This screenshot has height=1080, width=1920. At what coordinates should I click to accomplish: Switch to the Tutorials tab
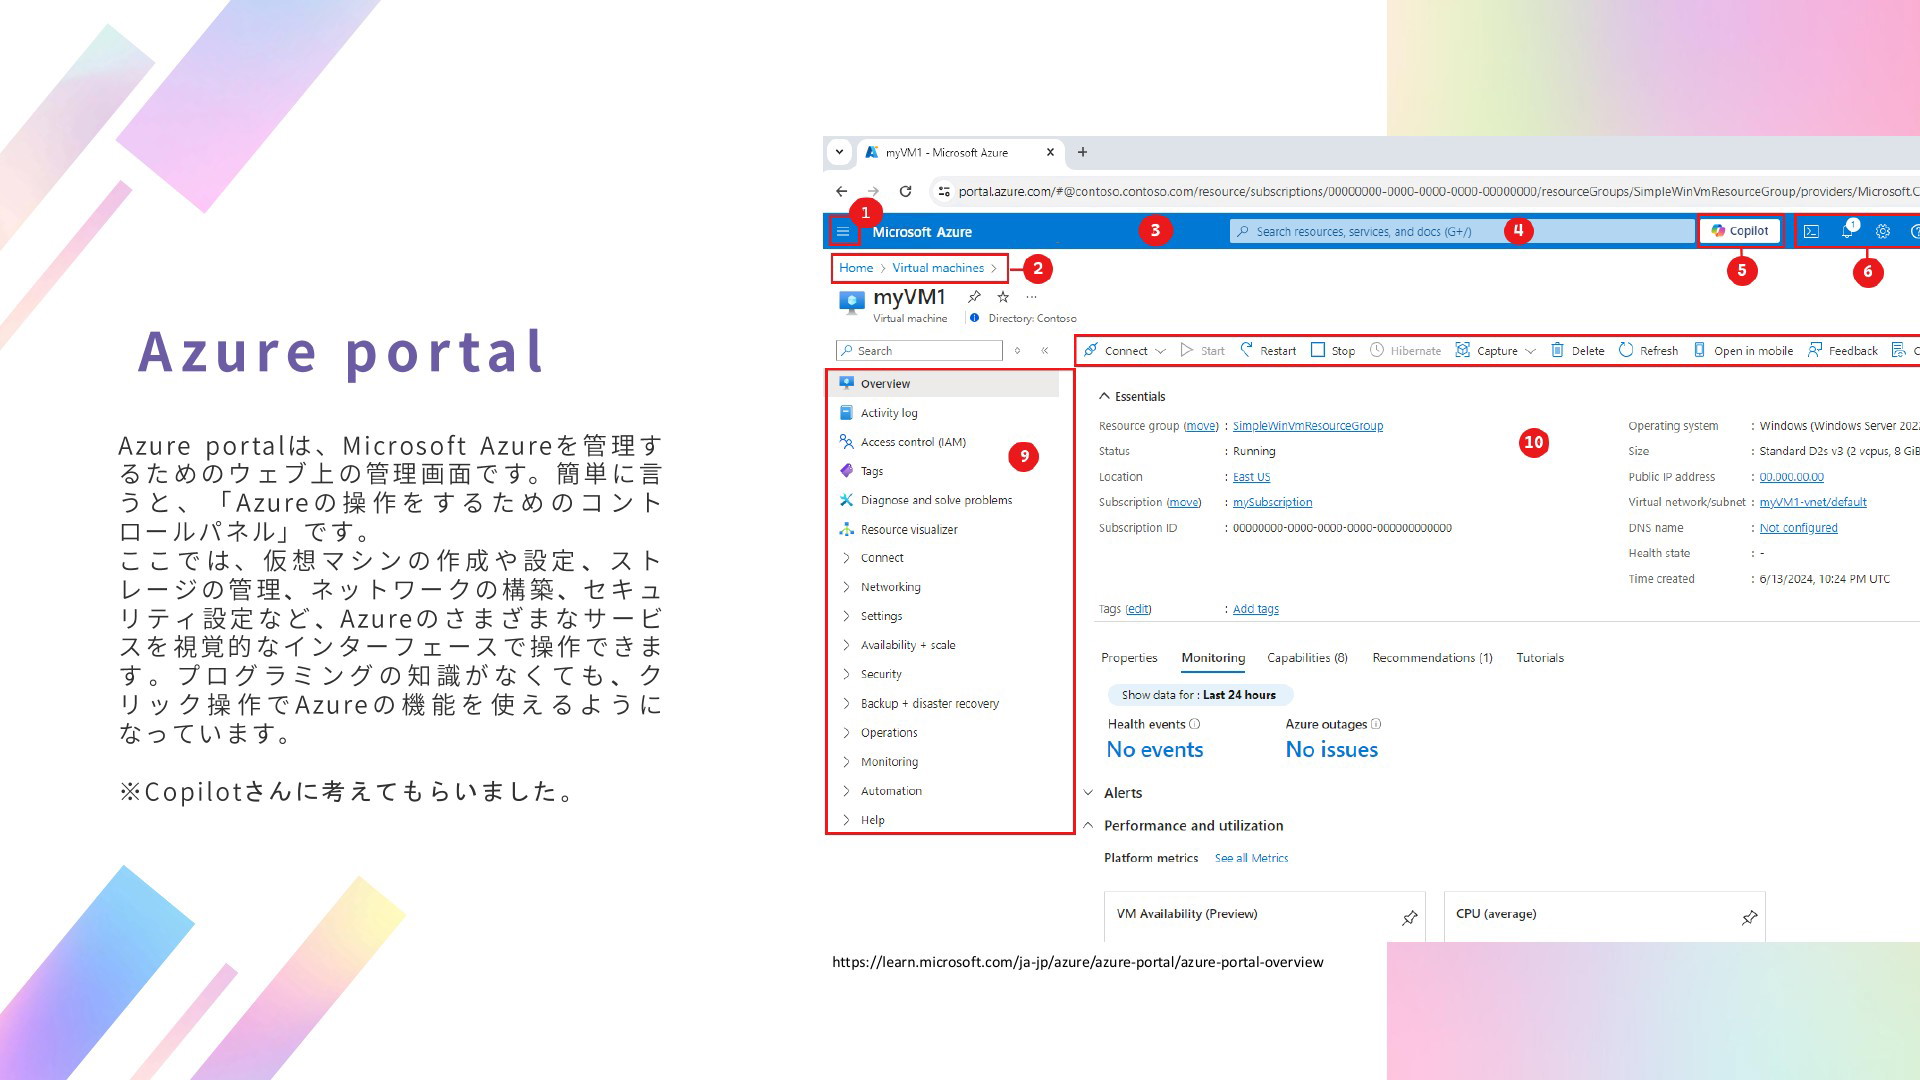[x=1540, y=658]
